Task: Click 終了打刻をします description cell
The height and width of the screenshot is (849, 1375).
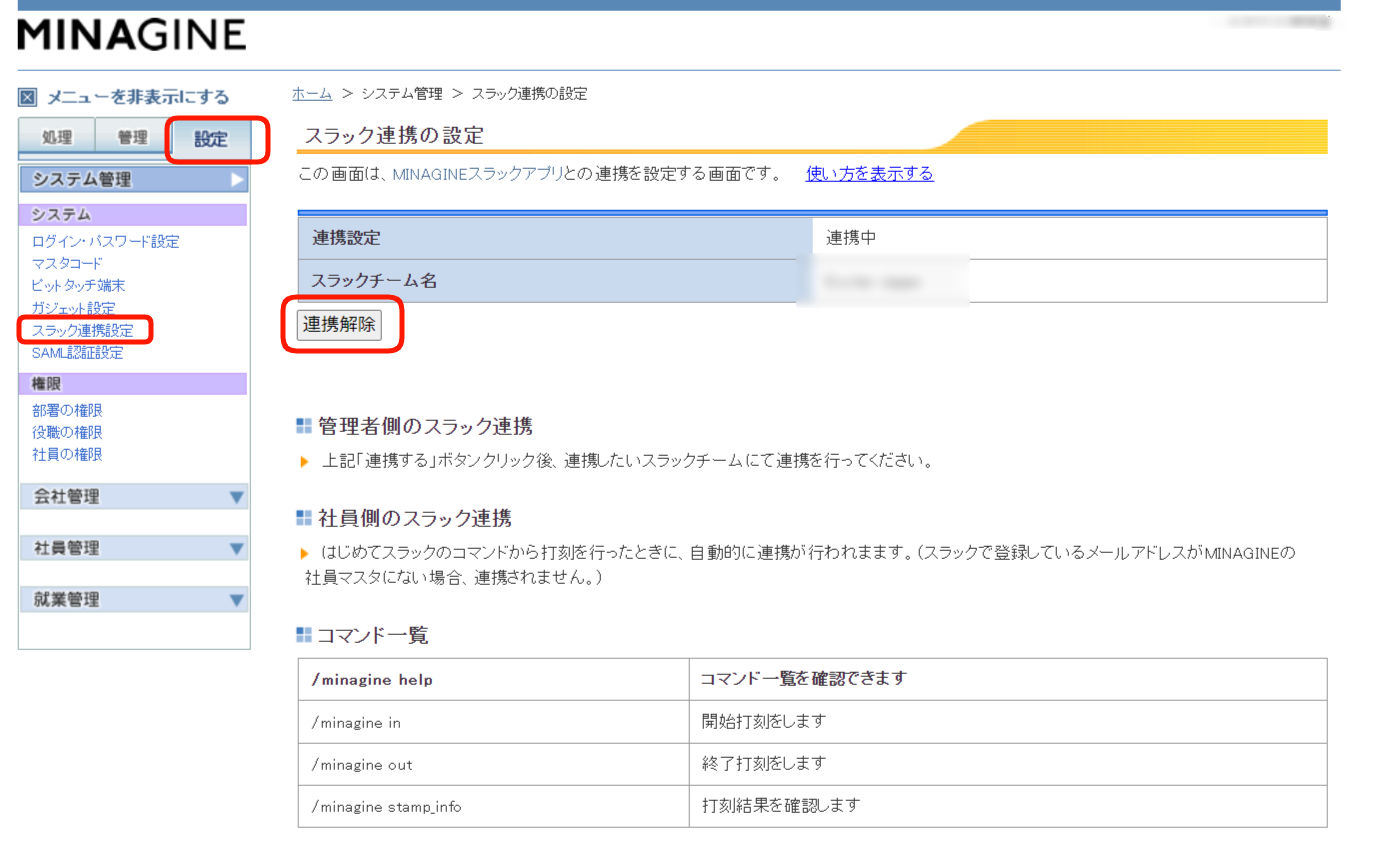Action: click(x=1008, y=764)
